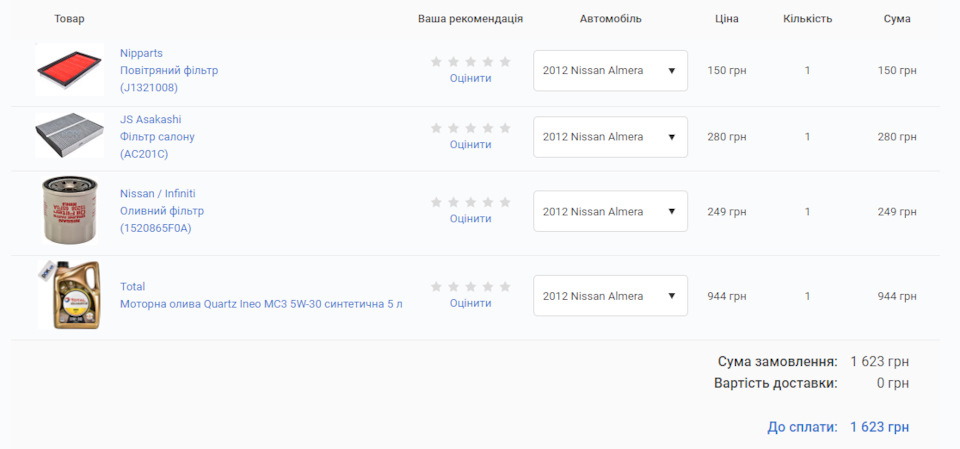Open car dropdown for Total motor oil
Image resolution: width=960 pixels, height=449 pixels.
[x=610, y=296]
